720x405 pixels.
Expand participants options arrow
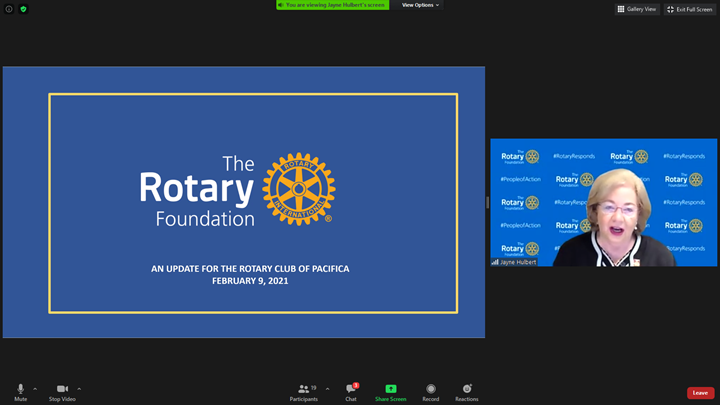coord(327,389)
